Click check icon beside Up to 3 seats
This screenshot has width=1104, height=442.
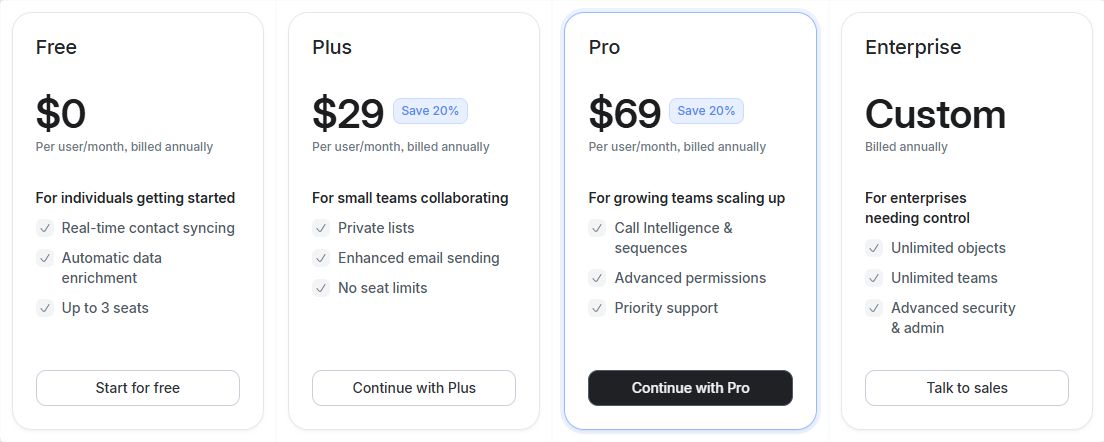(x=44, y=308)
